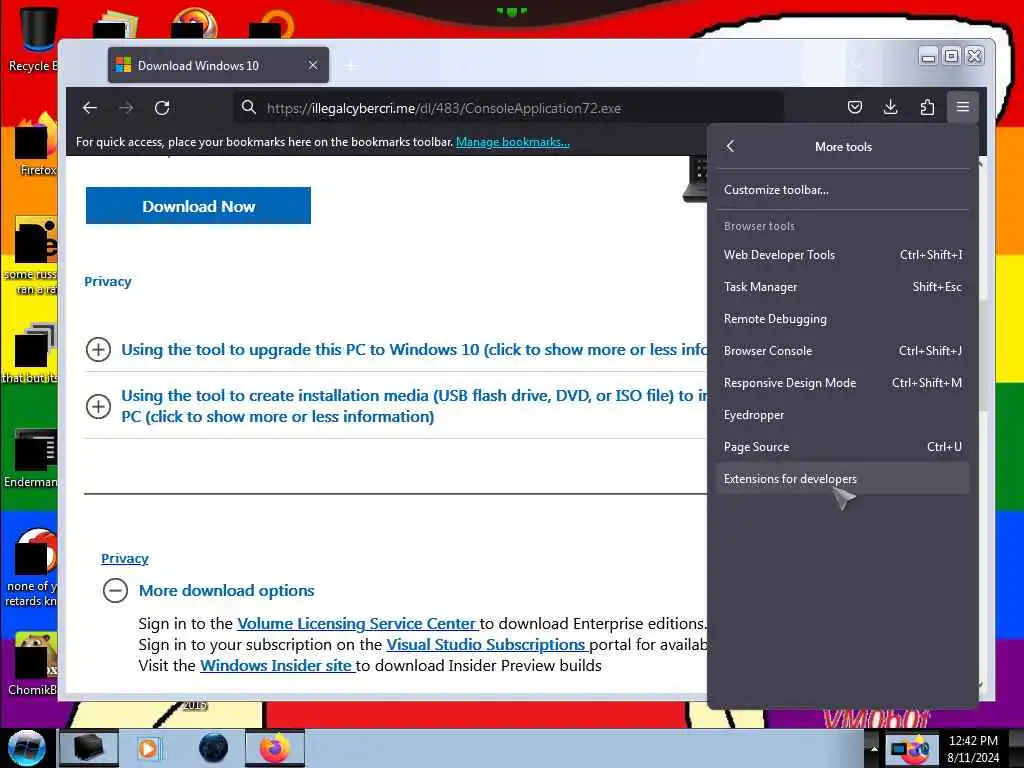Open the Windows Start orb
1024x768 pixels.
[x=27, y=748]
